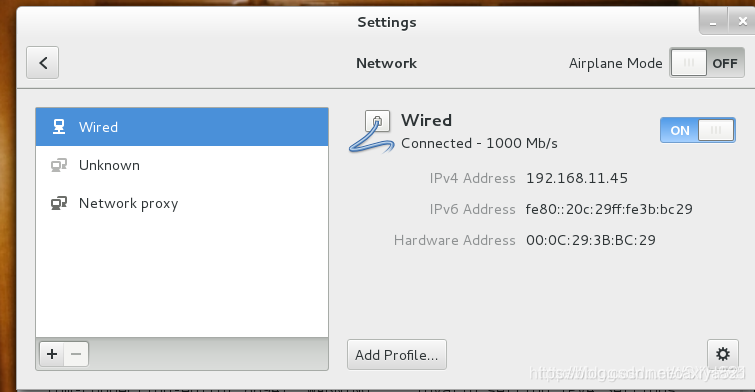Screen dimensions: 755x392
Task: Click the Connected - 1000 Mb/s status
Action: click(x=479, y=144)
